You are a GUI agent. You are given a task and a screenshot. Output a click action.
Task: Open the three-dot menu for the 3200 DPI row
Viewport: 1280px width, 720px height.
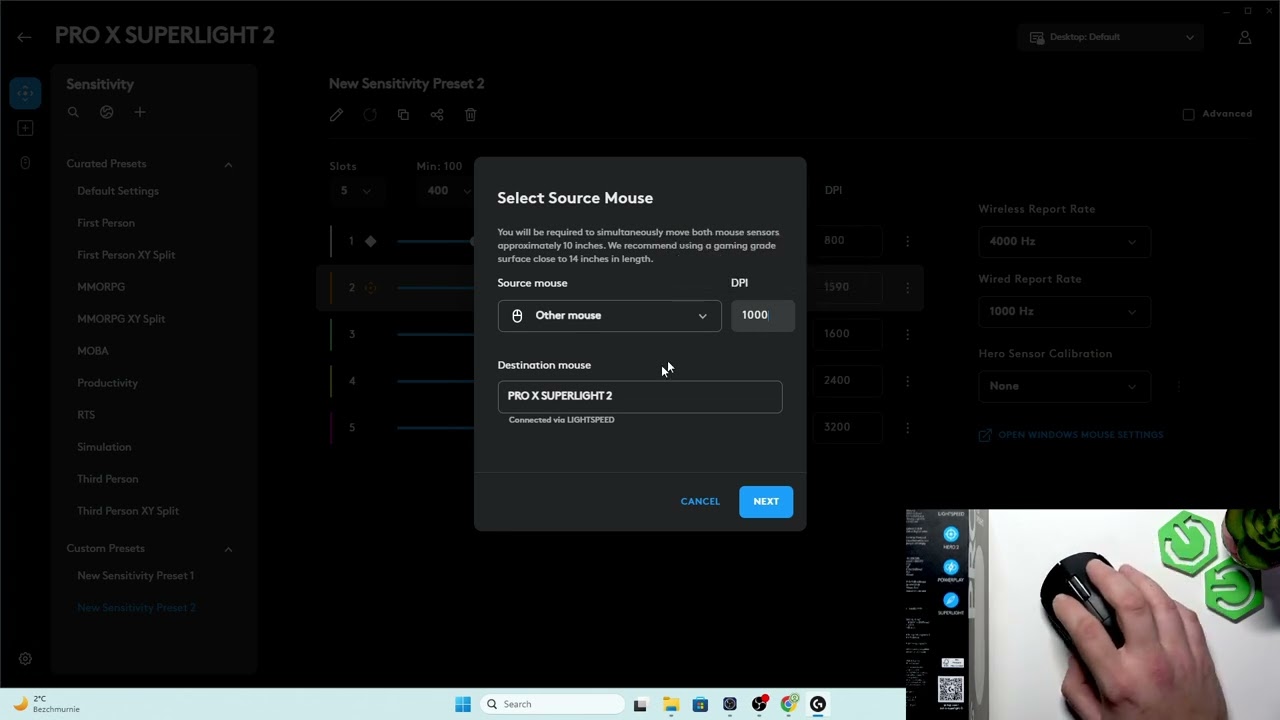908,427
